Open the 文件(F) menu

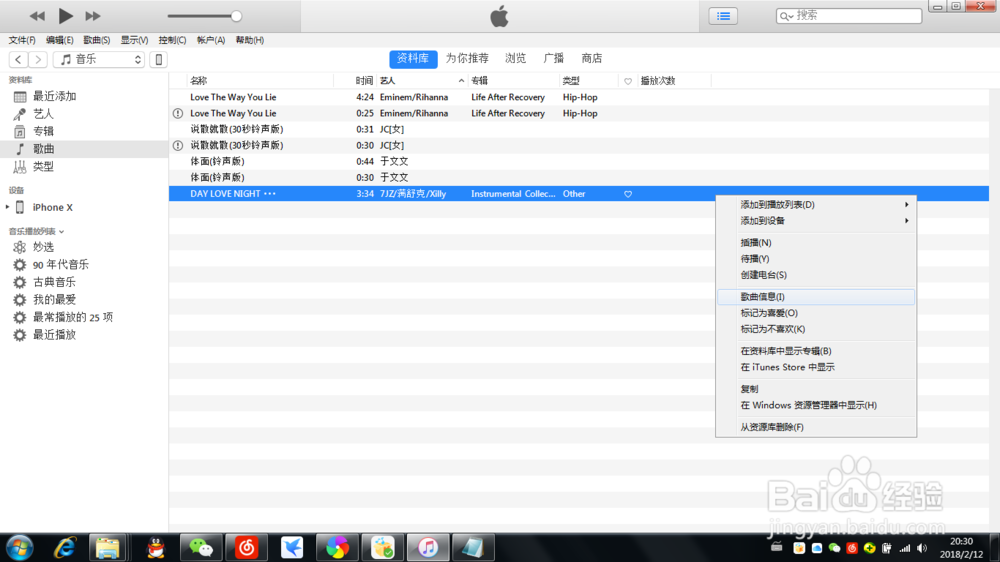(22, 40)
